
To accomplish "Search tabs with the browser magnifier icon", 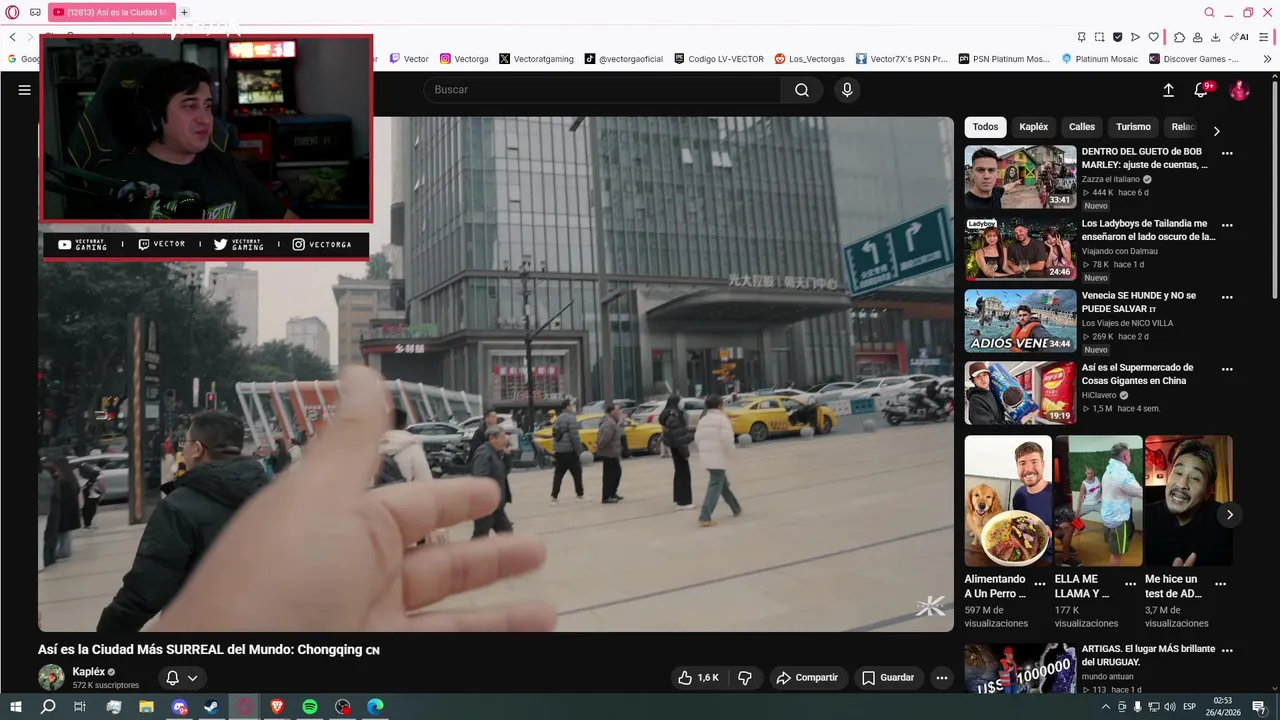I will [1209, 12].
